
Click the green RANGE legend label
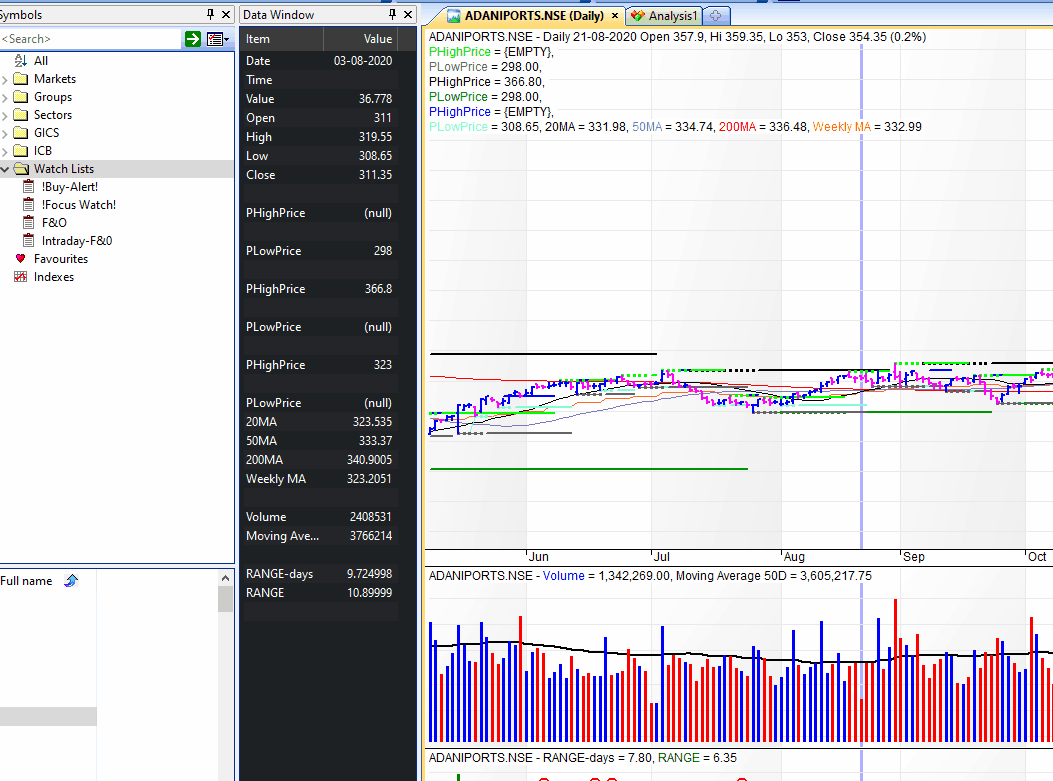(678, 758)
